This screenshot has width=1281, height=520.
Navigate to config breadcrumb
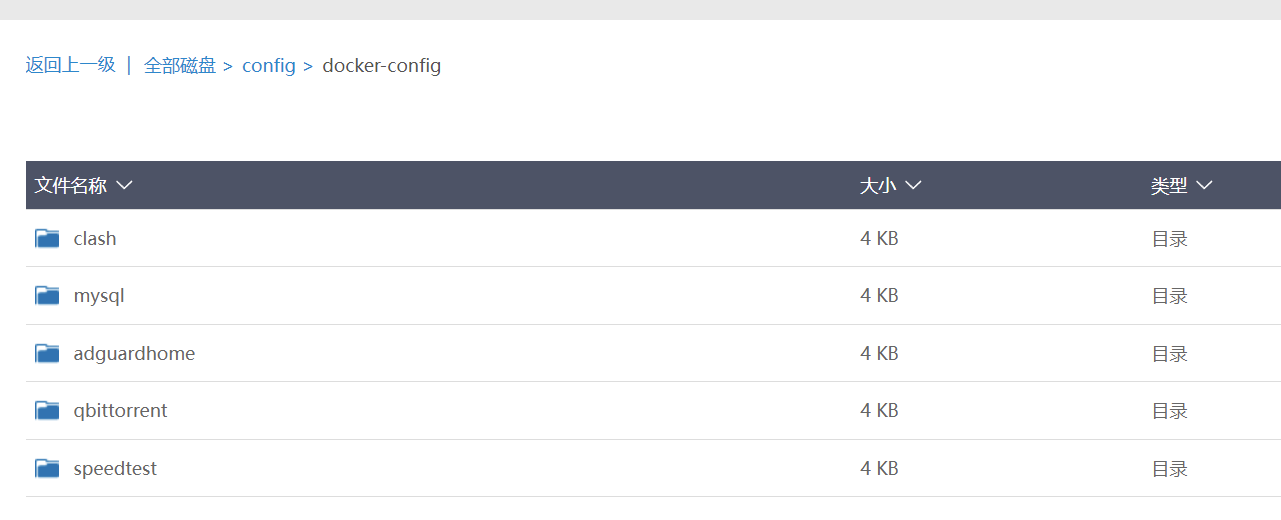(x=269, y=66)
